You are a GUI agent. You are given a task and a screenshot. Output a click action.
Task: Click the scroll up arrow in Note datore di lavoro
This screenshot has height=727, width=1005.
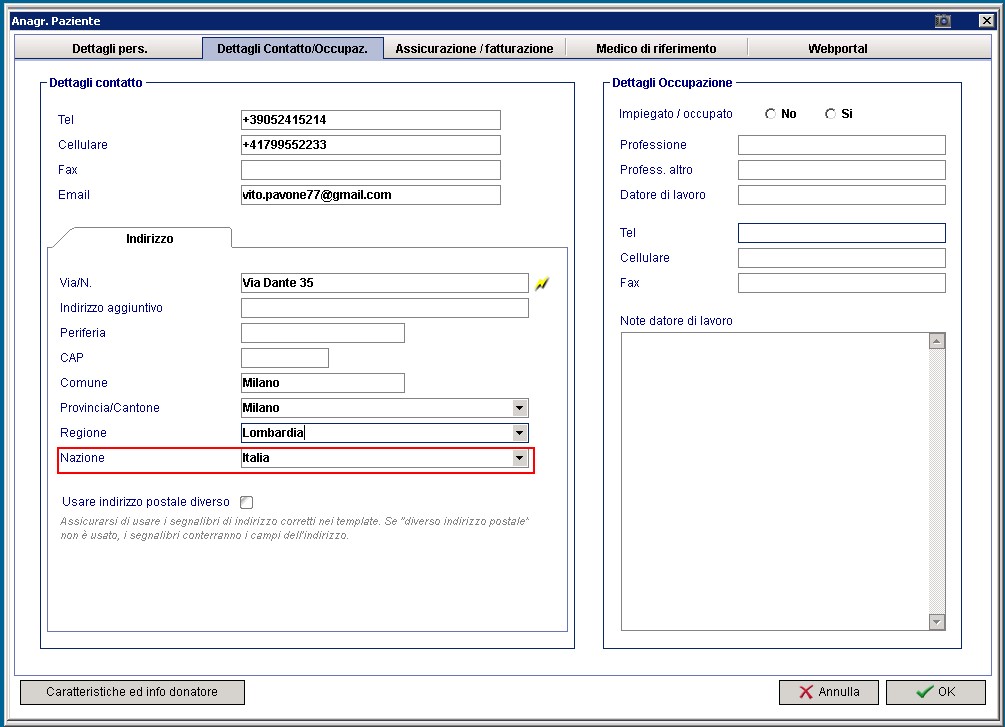coord(936,341)
